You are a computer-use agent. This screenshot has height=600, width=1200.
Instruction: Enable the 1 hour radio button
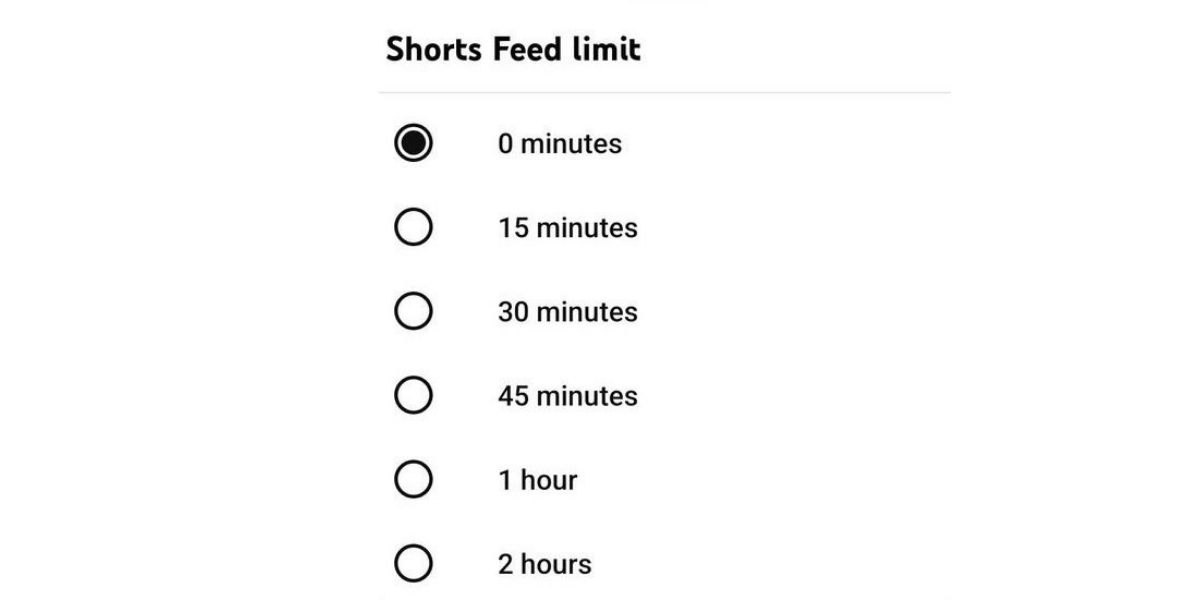[x=413, y=480]
